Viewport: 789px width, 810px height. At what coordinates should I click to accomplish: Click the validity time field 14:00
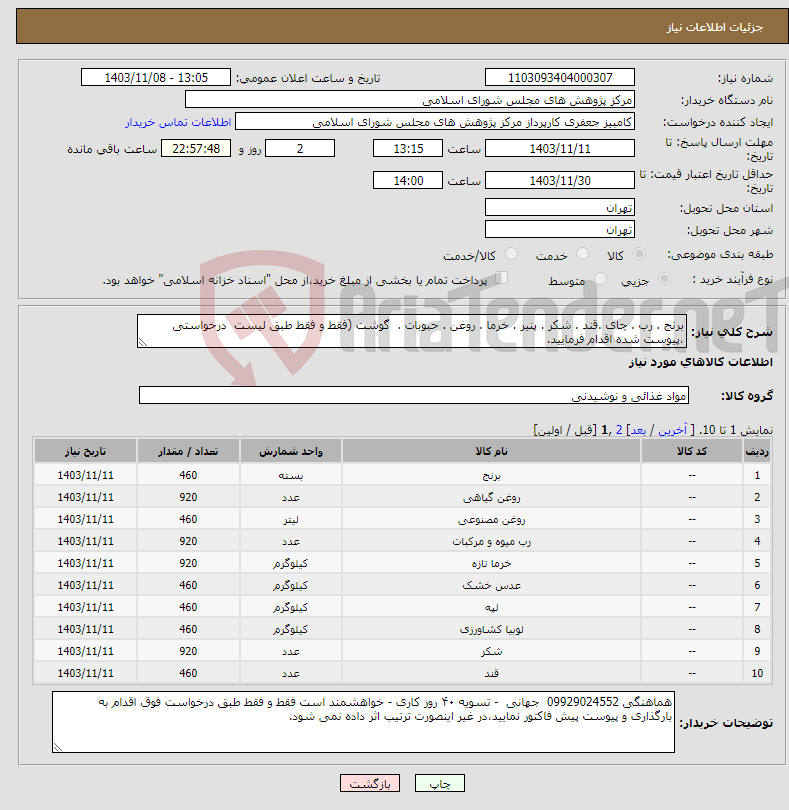[x=408, y=180]
